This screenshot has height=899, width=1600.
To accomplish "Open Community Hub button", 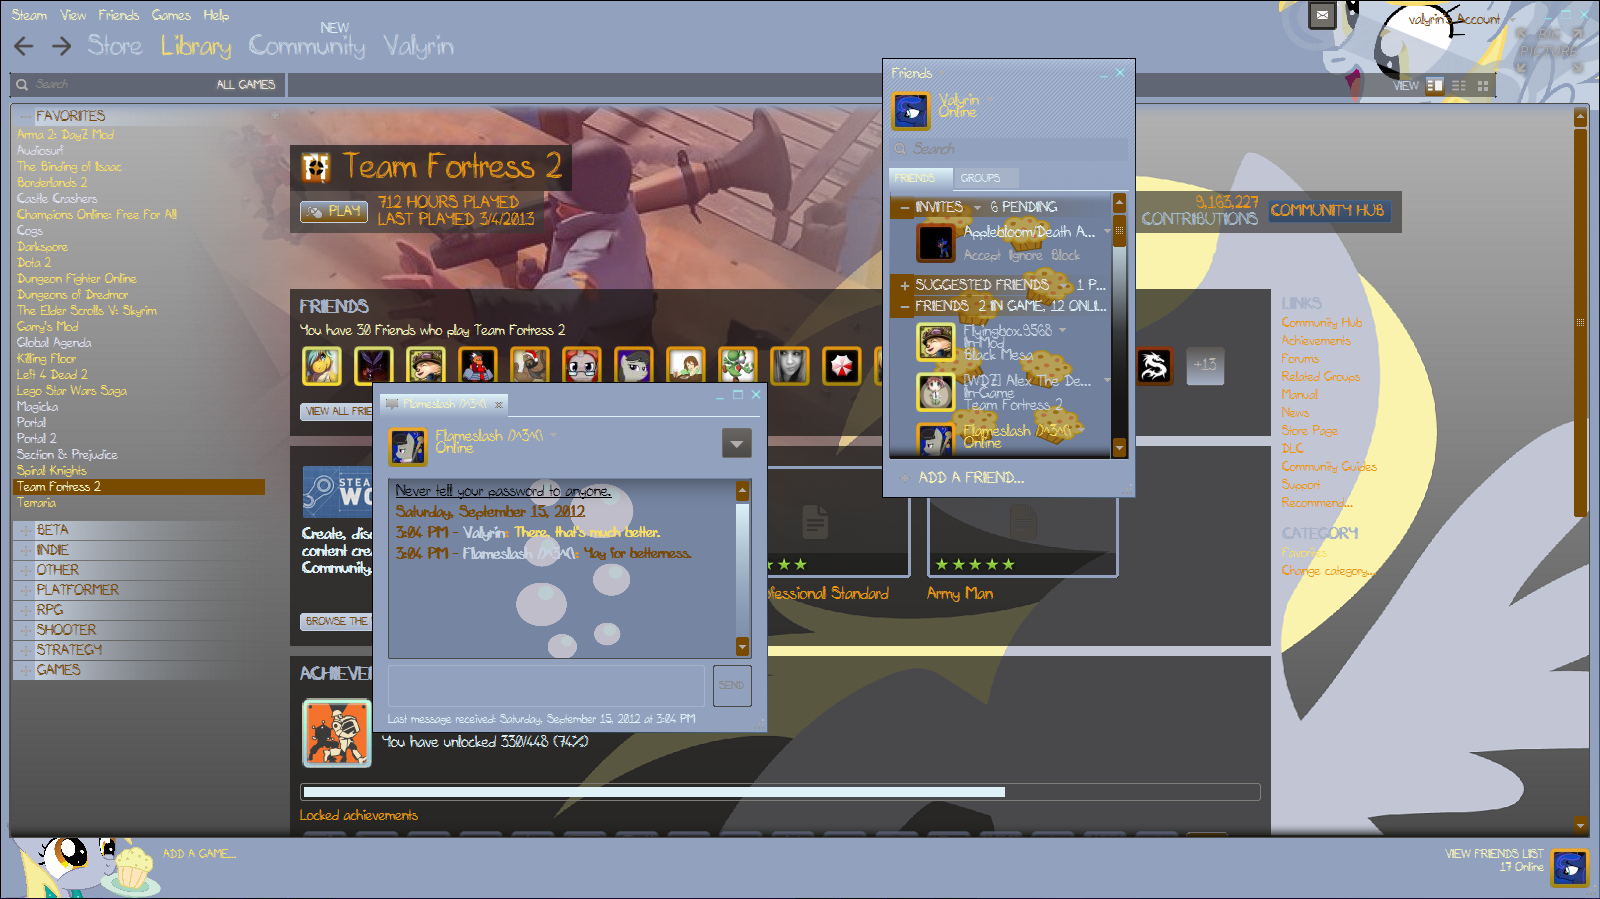I will point(1328,211).
